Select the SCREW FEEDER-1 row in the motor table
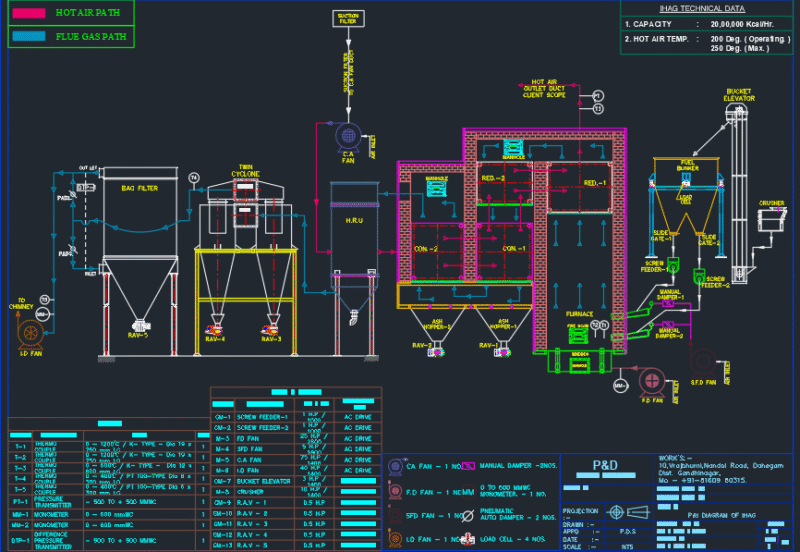Image resolution: width=800 pixels, height=552 pixels. [296, 417]
